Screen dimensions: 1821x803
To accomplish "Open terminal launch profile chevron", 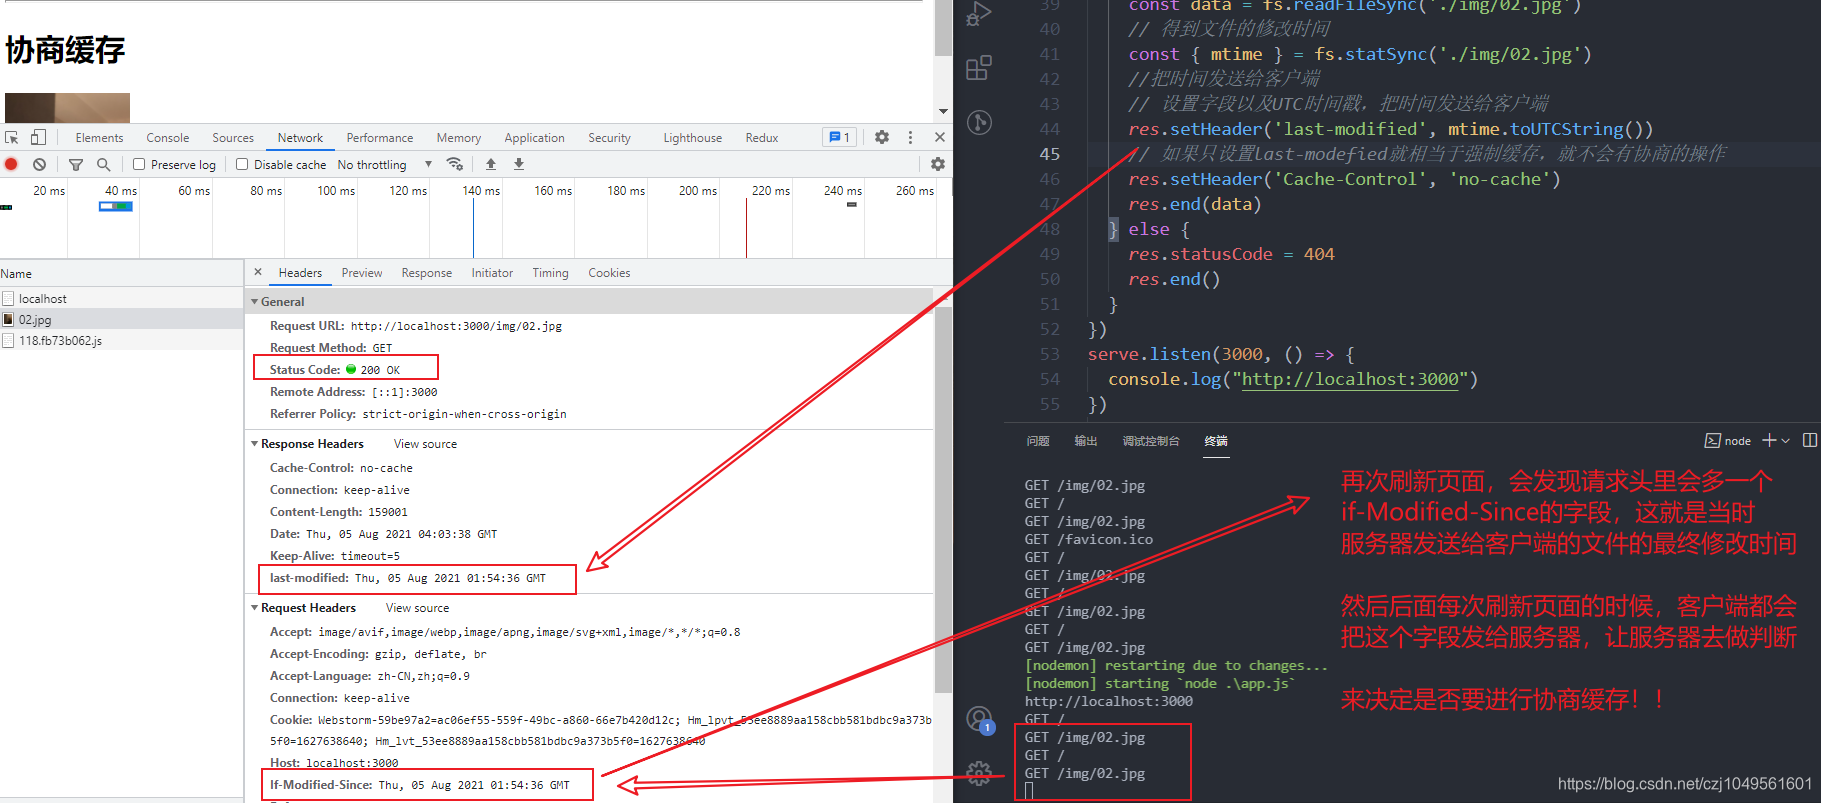I will pyautogui.click(x=1785, y=440).
